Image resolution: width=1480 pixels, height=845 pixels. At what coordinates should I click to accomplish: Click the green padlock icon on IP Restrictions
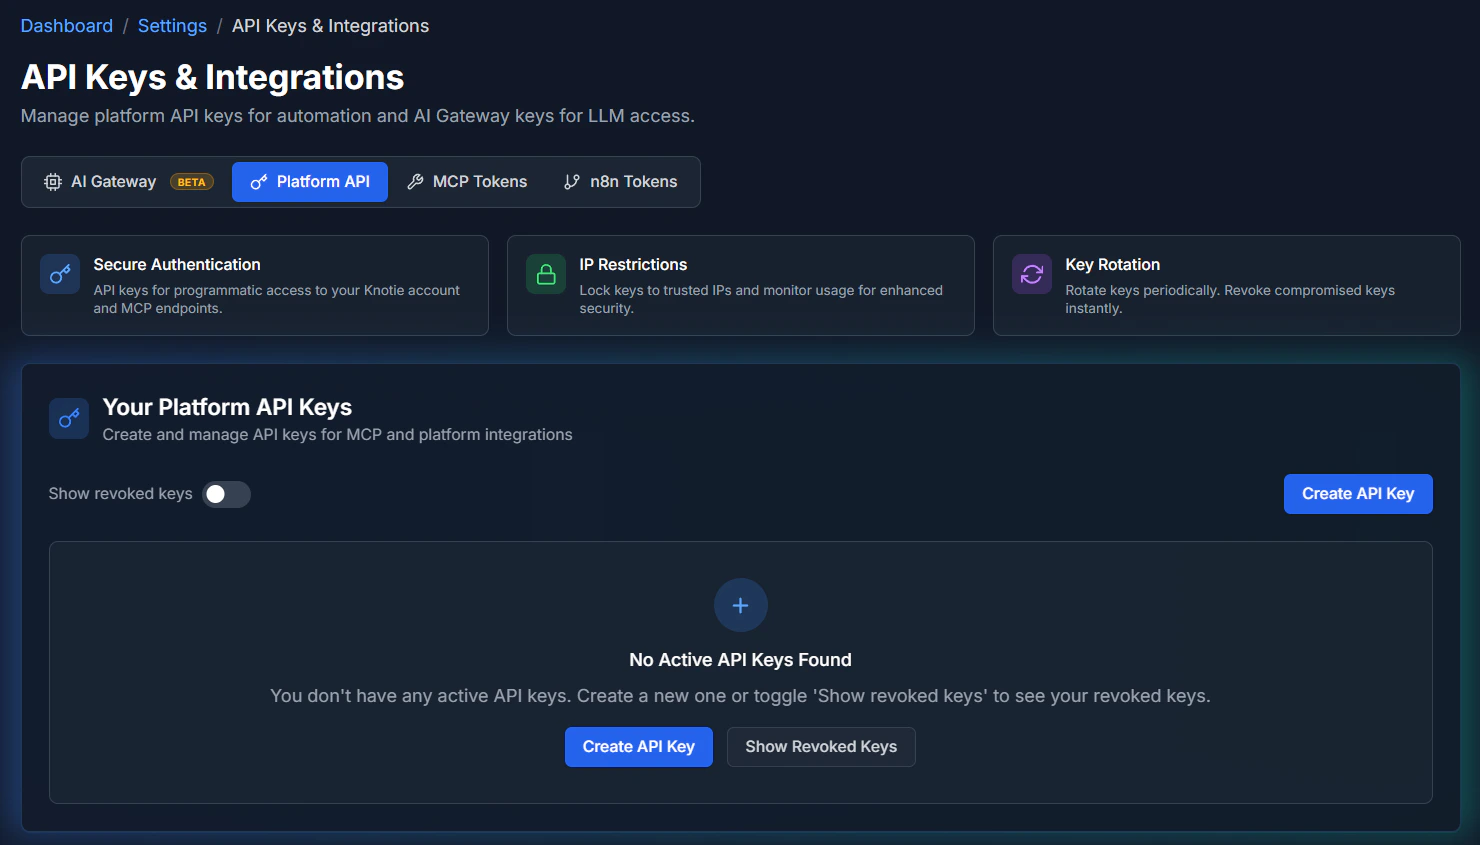[545, 273]
